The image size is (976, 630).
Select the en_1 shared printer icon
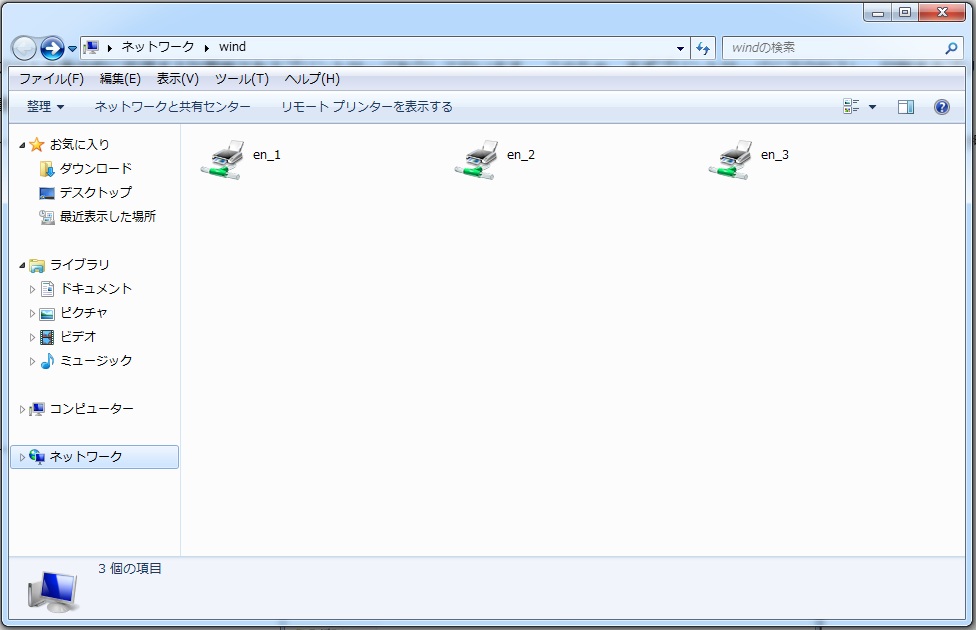[223, 160]
